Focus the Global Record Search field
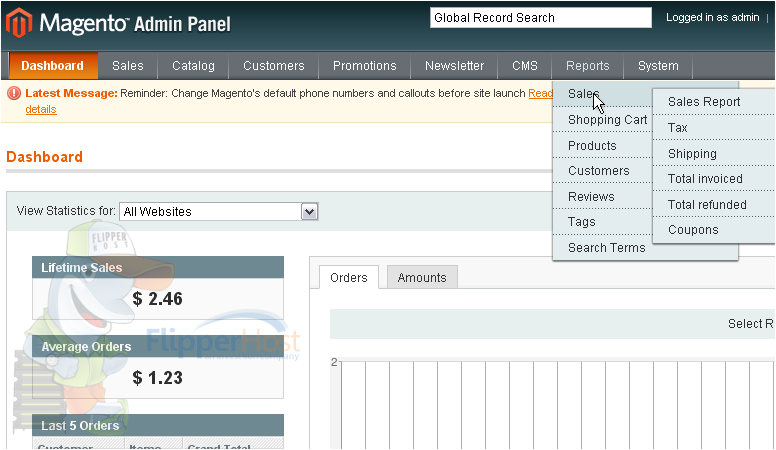Viewport: 776px width, 450px height. tap(540, 18)
